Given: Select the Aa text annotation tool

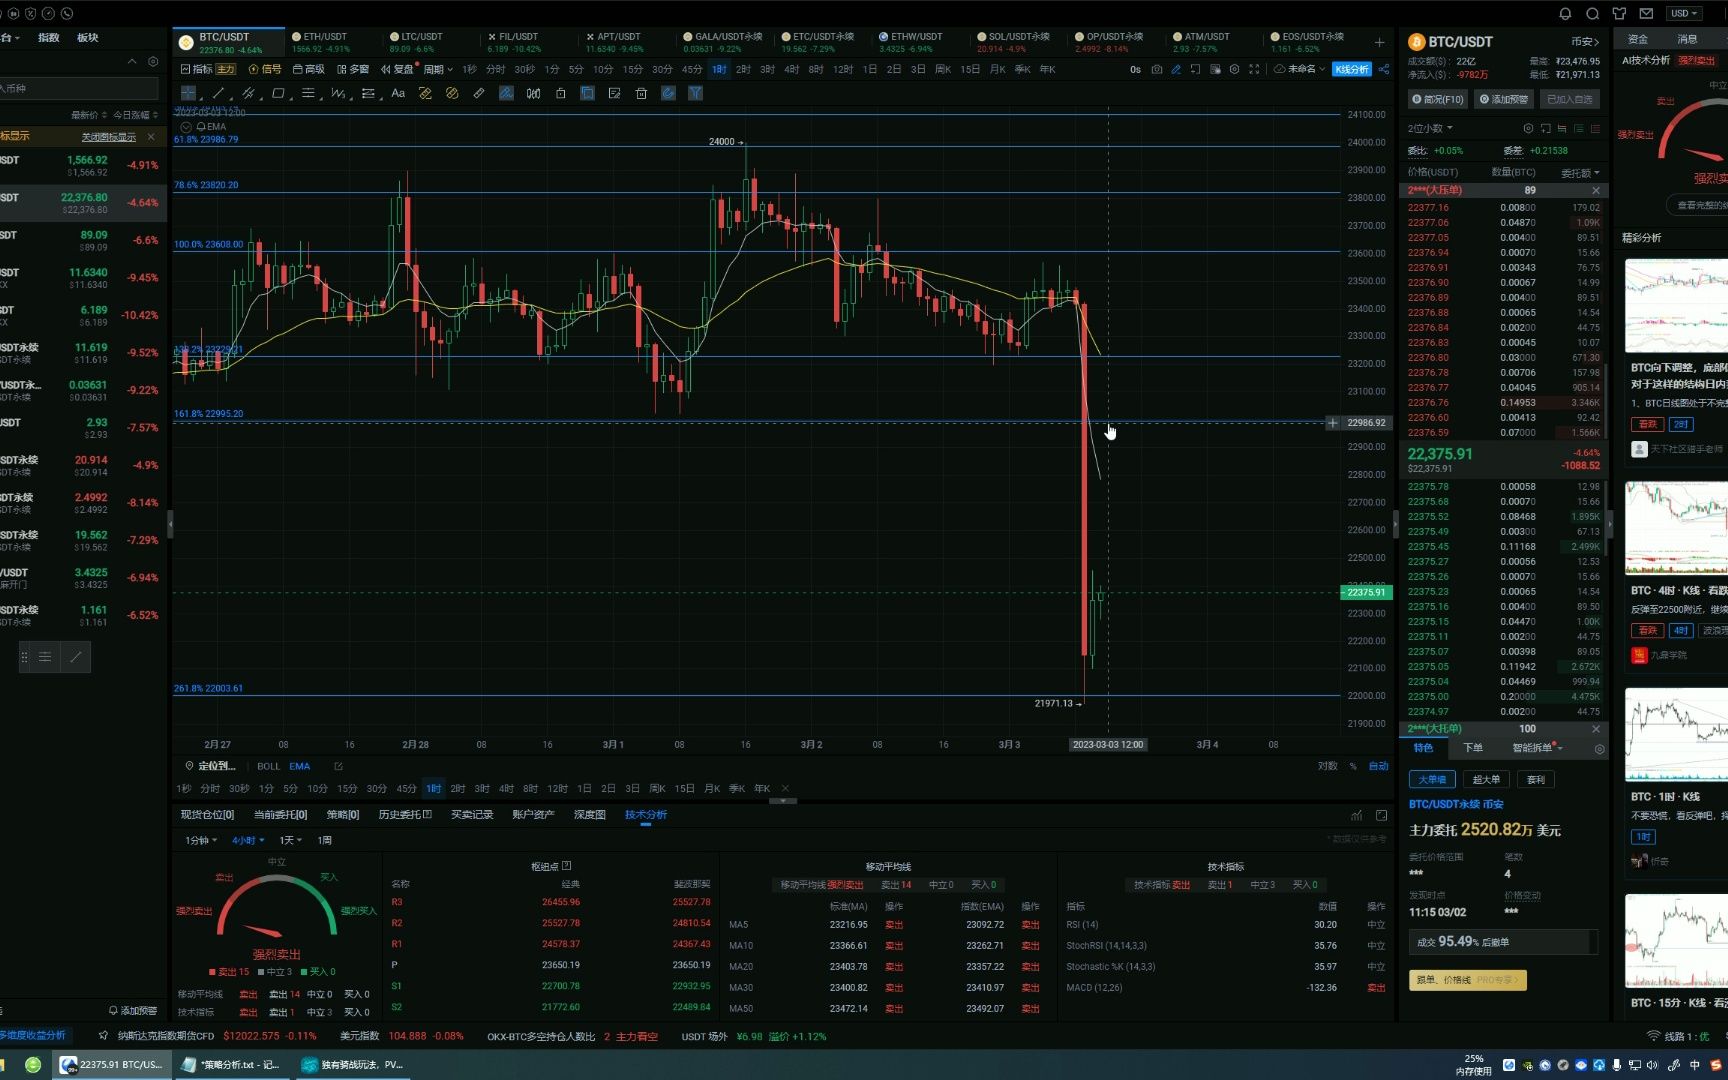Looking at the screenshot, I should point(398,93).
